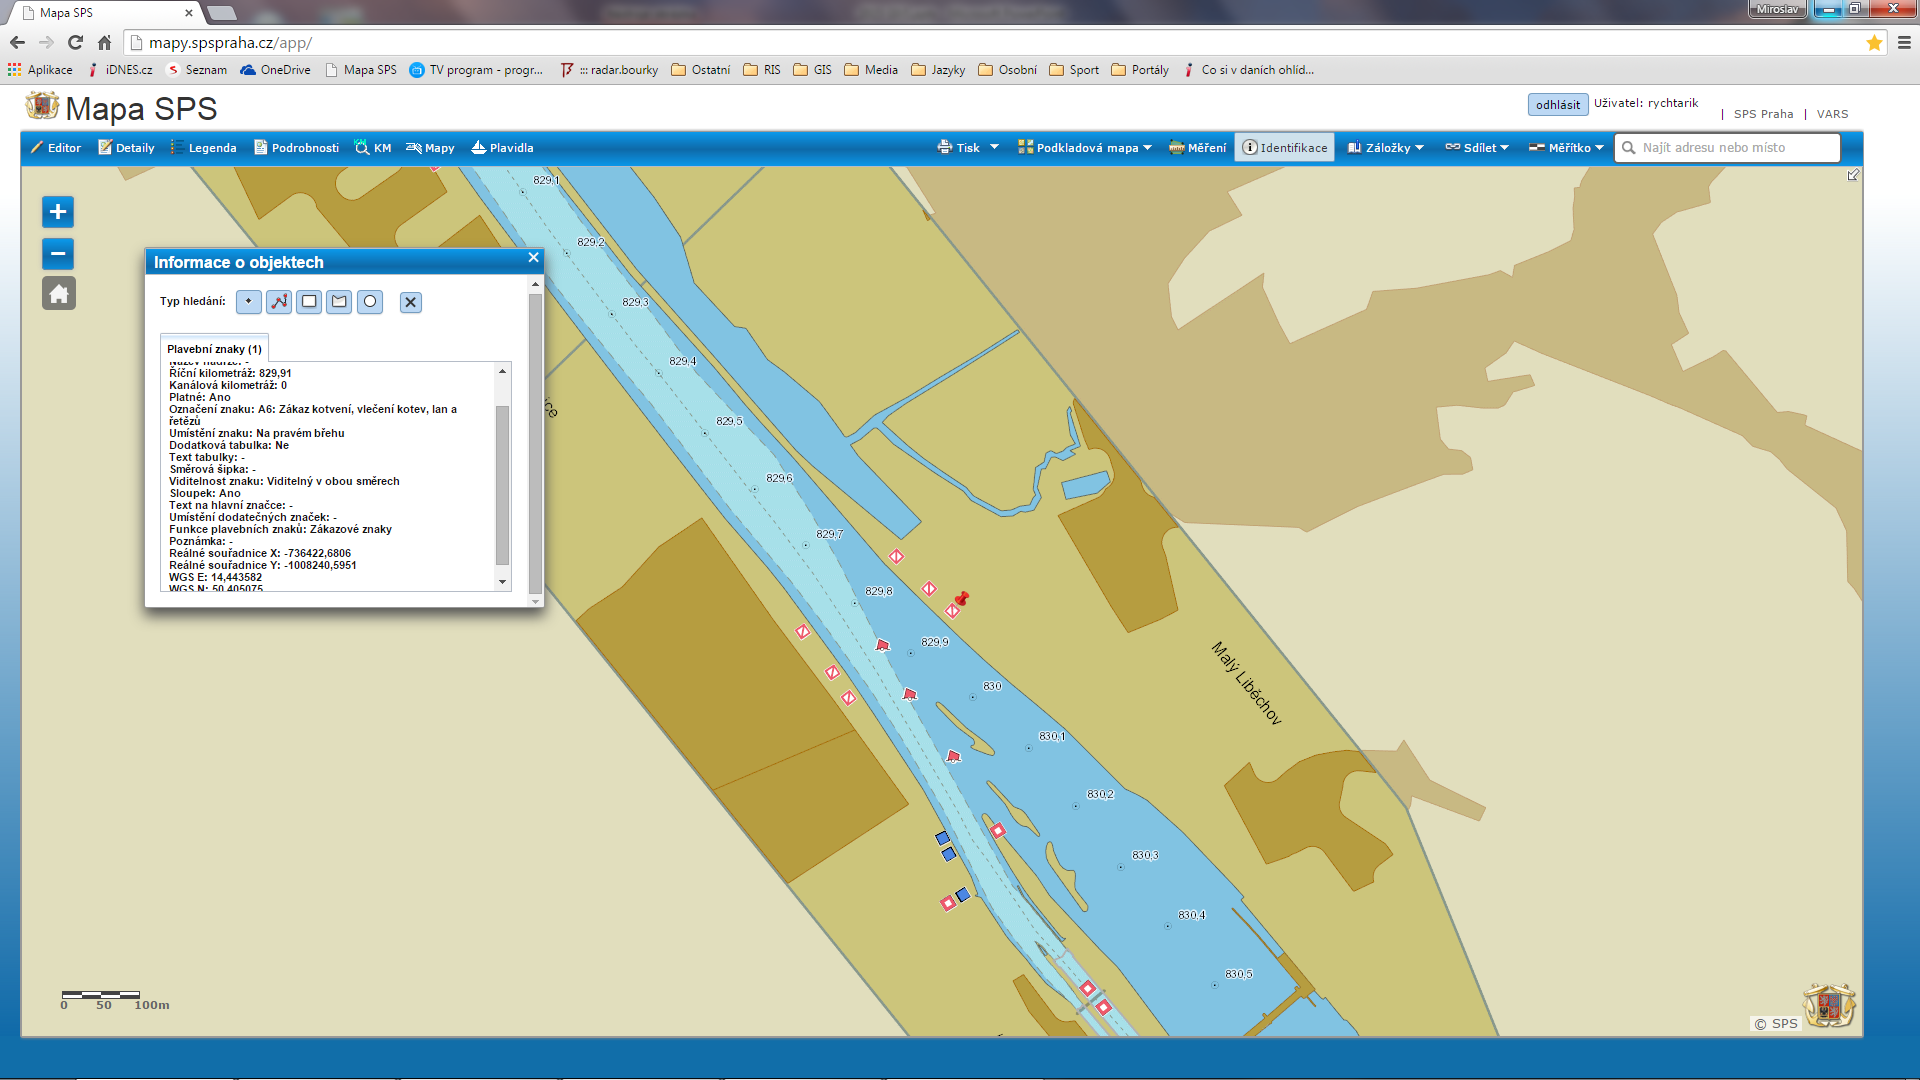Bookmark this page with star icon

(1874, 43)
